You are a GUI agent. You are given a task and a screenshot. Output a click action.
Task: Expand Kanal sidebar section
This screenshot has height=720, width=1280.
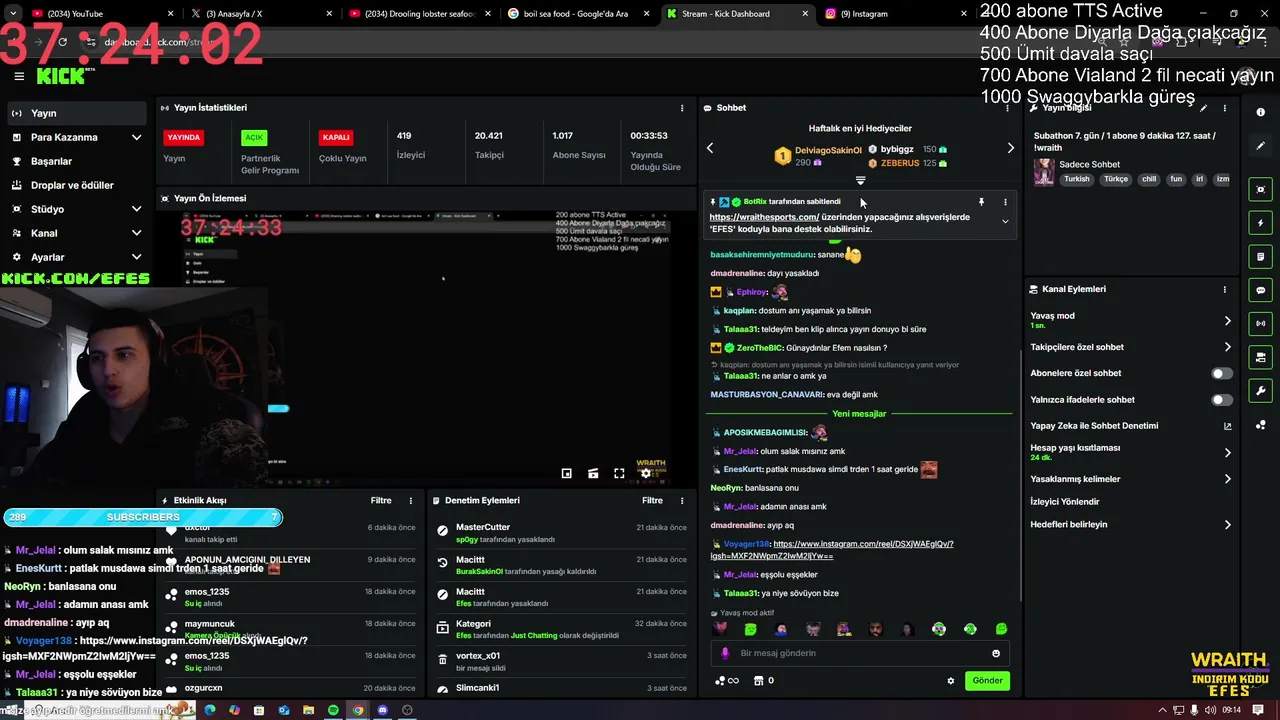tap(136, 233)
